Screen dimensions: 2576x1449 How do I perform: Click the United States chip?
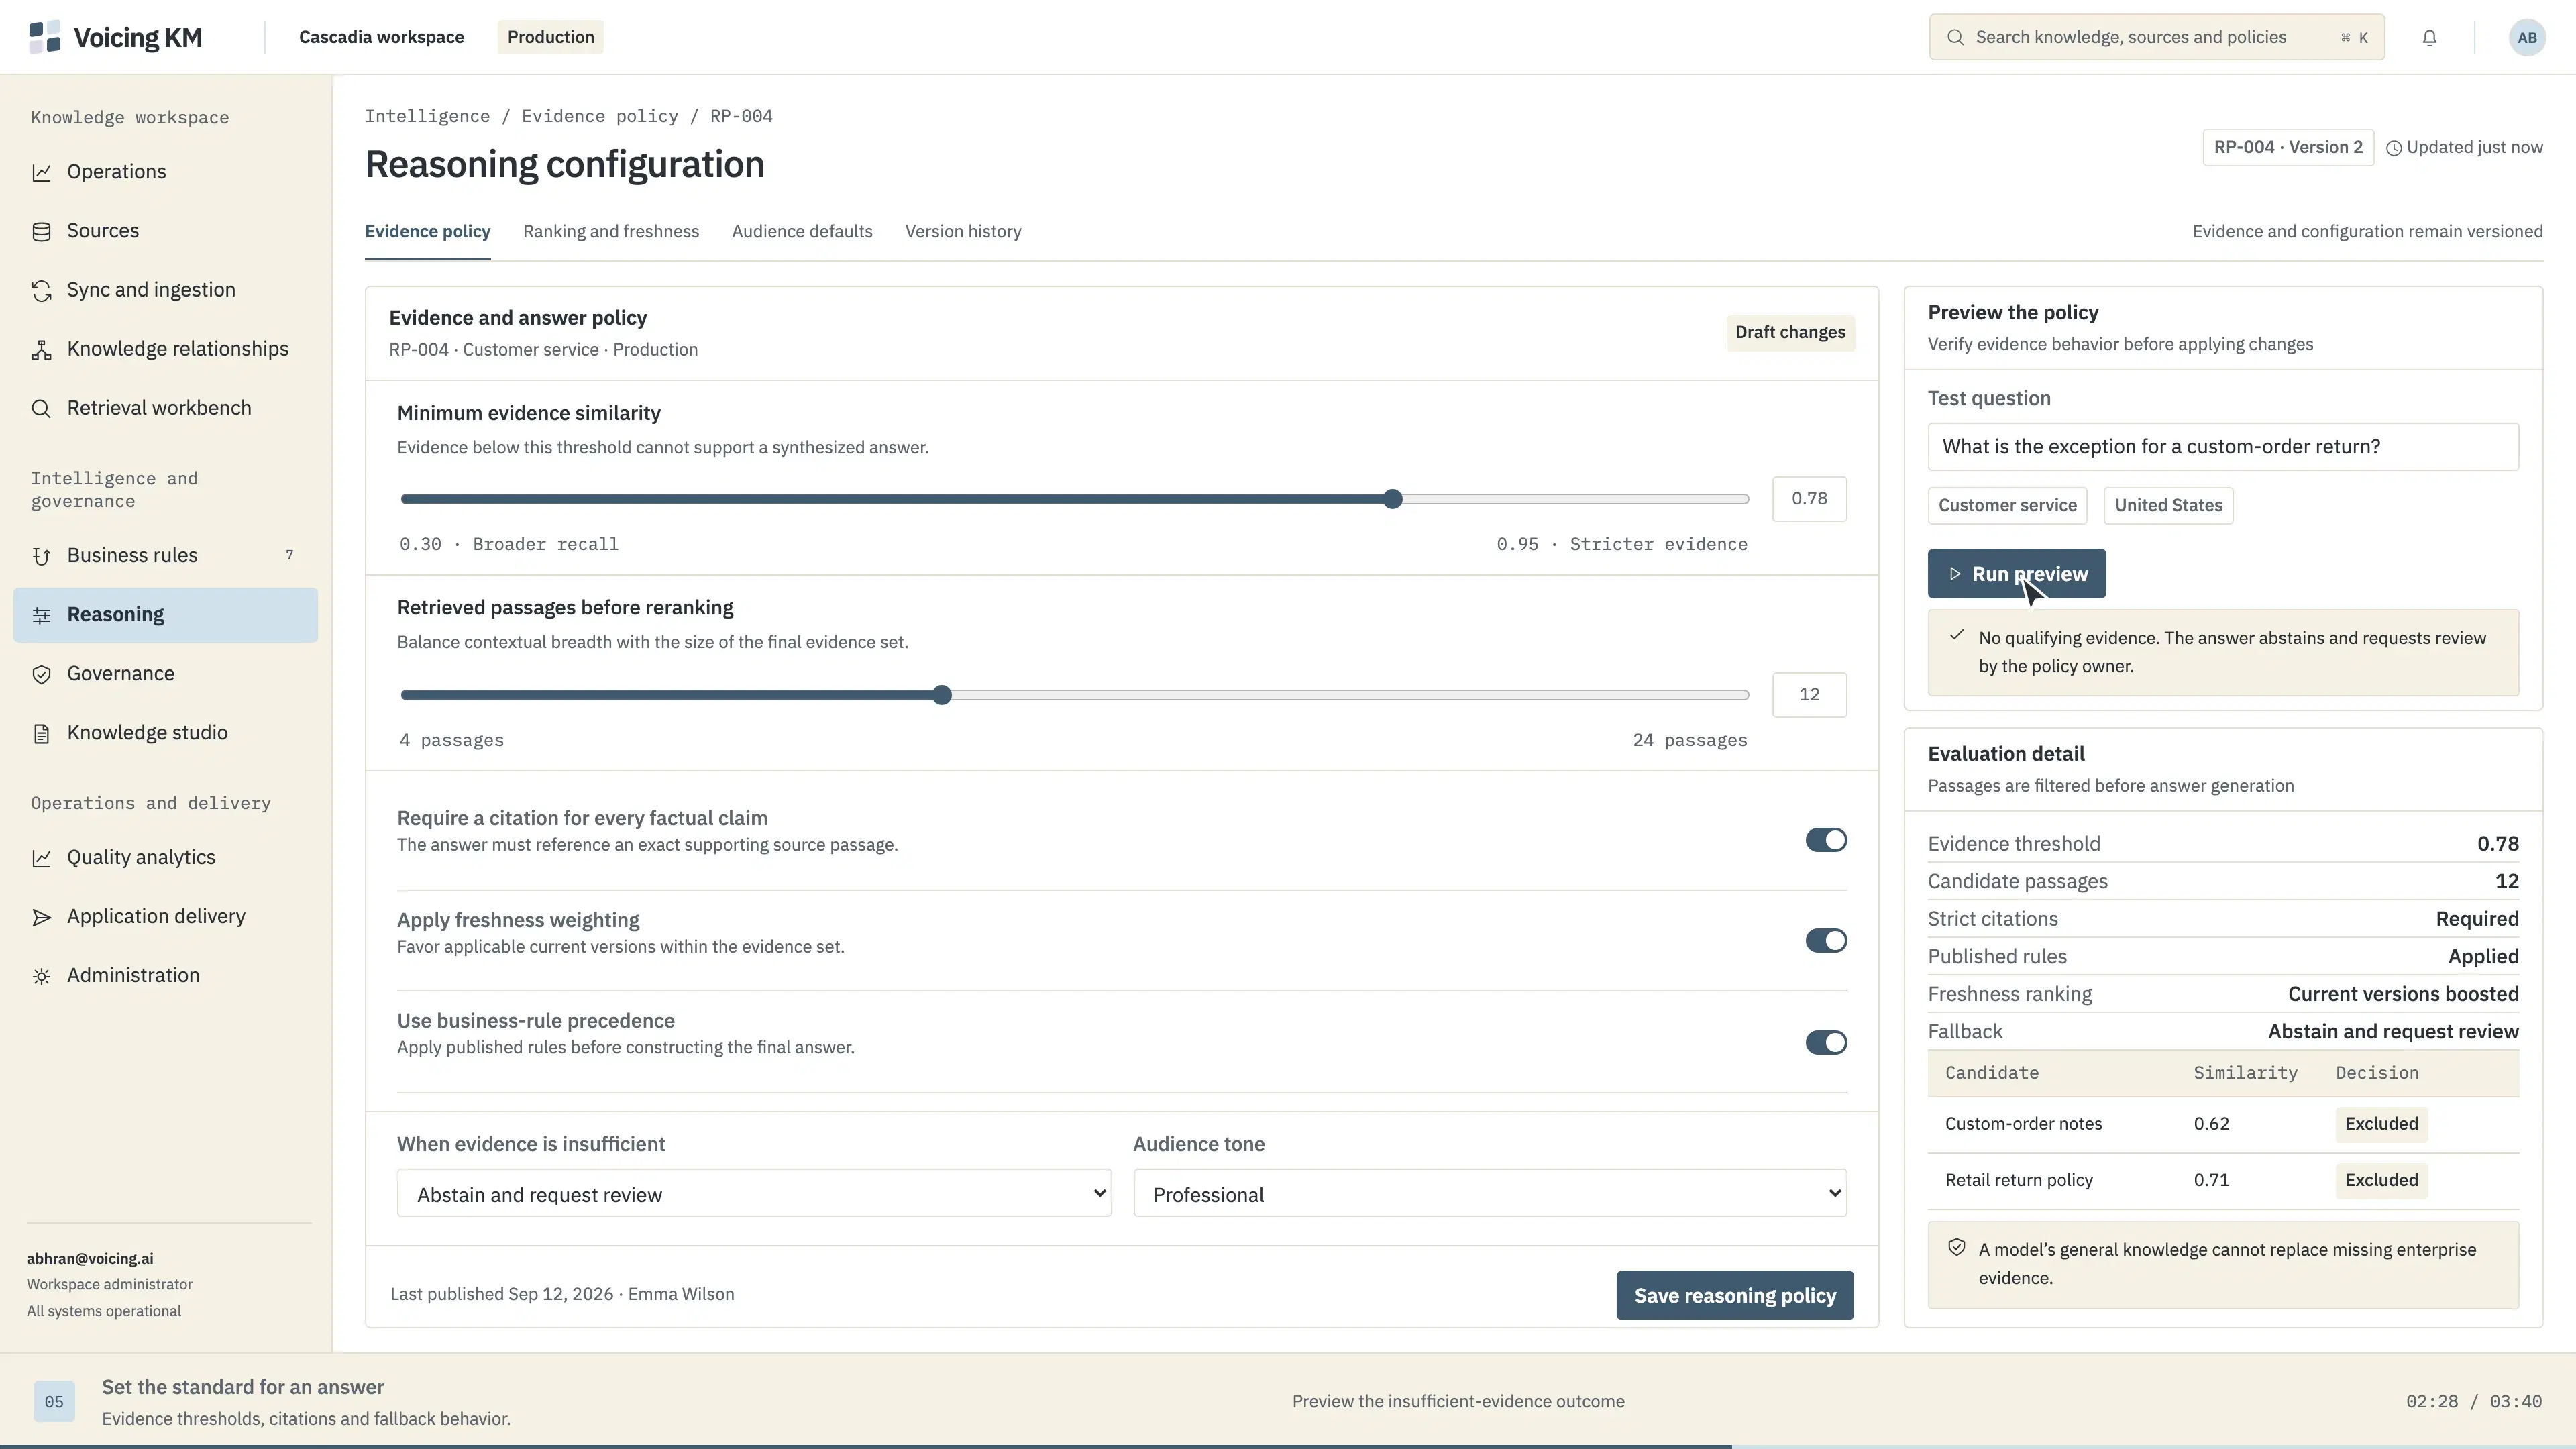[2168, 505]
